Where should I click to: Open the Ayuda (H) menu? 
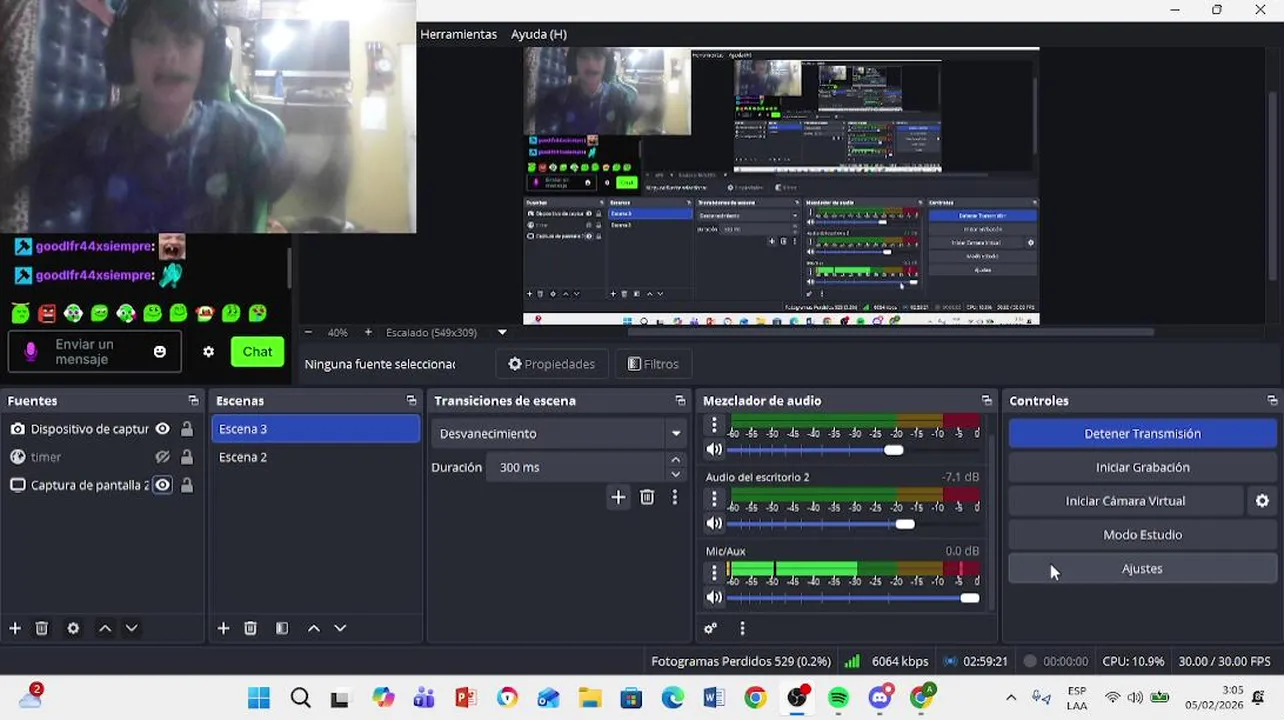pyautogui.click(x=539, y=34)
